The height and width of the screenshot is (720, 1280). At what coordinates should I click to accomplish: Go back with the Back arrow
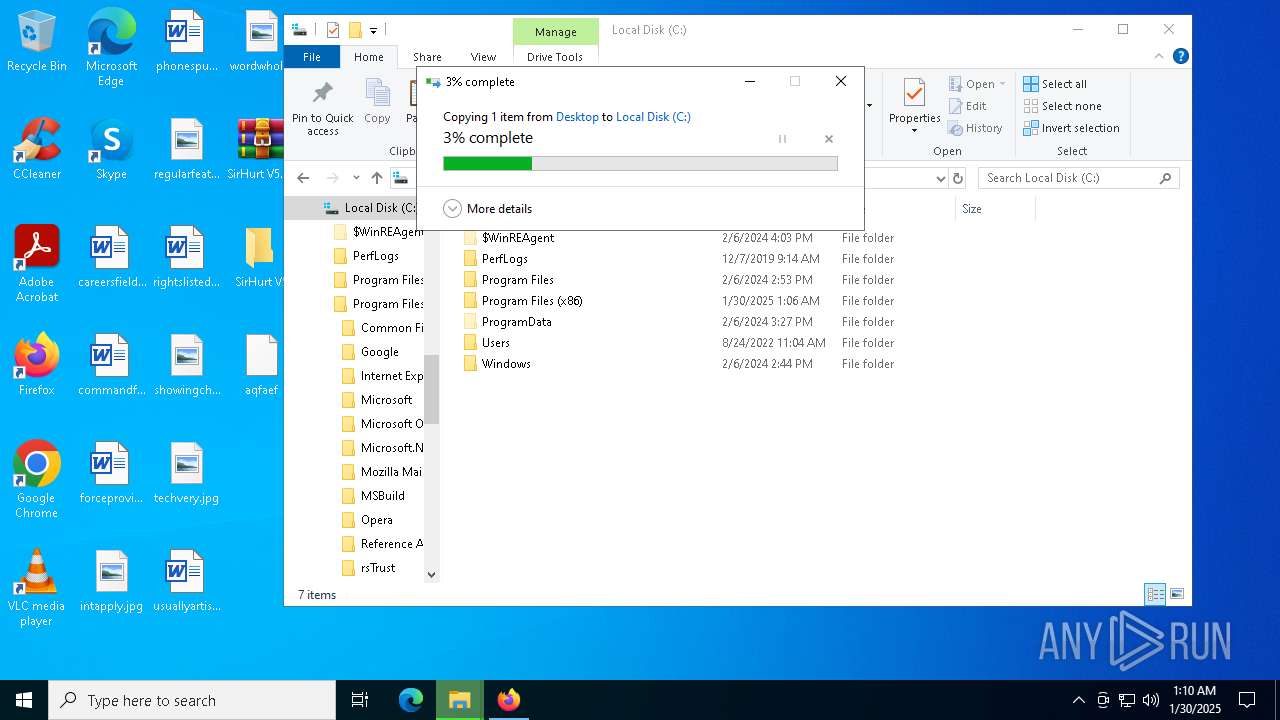click(303, 178)
